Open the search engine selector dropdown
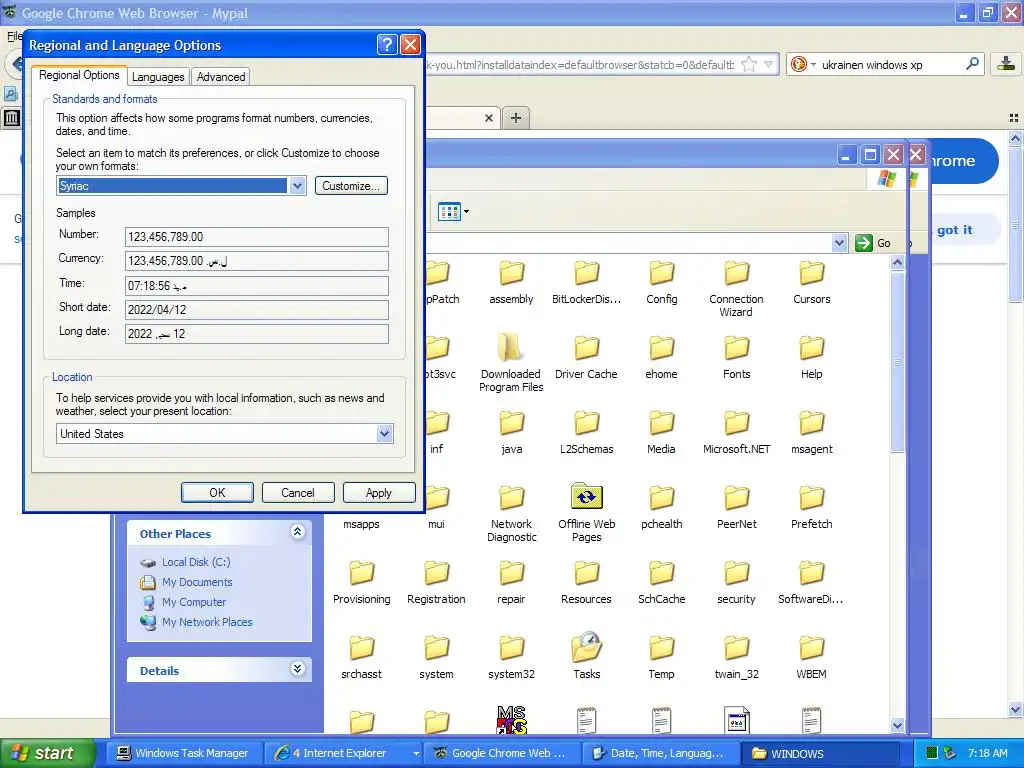This screenshot has width=1024, height=768. point(803,64)
